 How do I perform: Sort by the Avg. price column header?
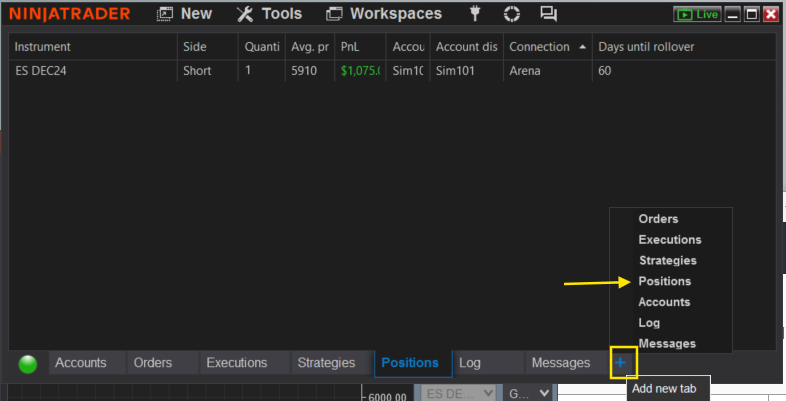point(310,47)
